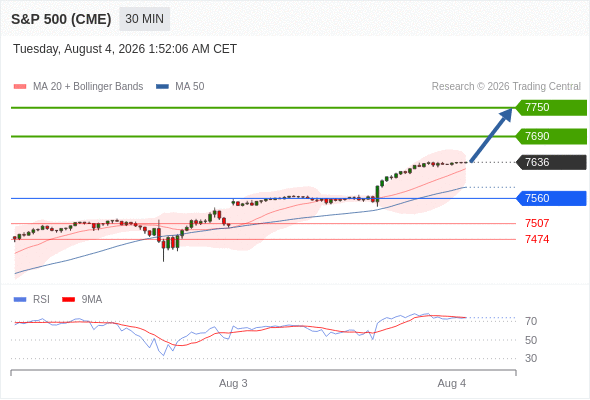Click the Research Trading Central copyright text
This screenshot has width=590, height=400.
click(x=506, y=87)
